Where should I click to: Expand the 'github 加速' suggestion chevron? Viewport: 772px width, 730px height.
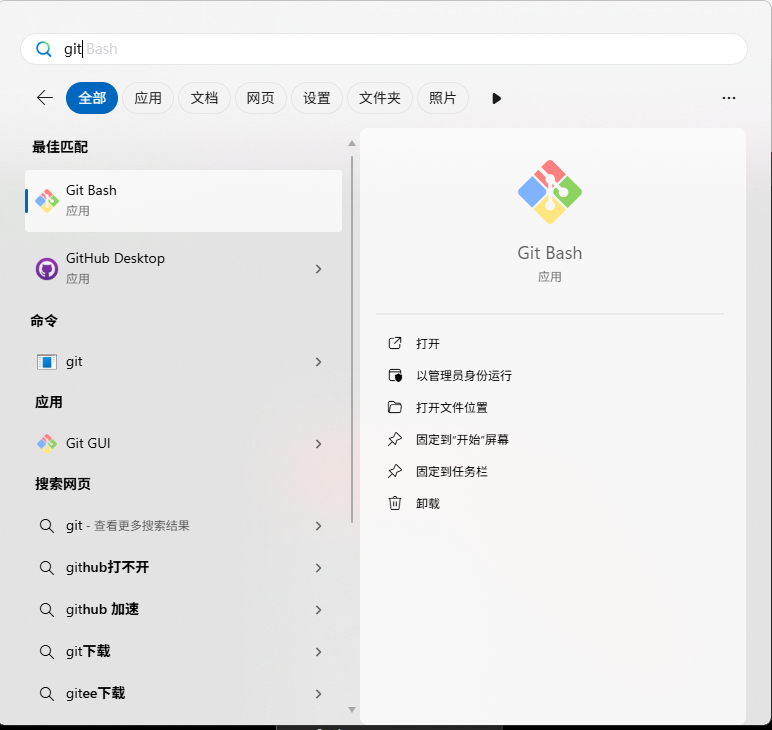[318, 610]
